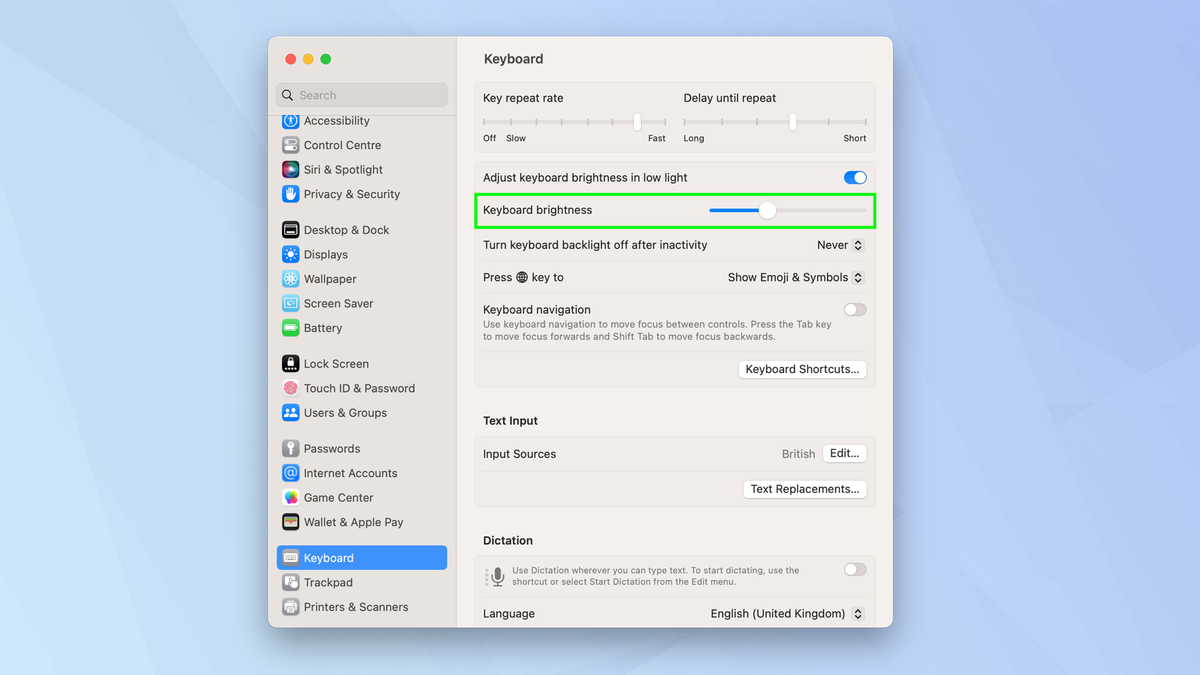Change the Globe key action dropdown
Viewport: 1200px width, 675px height.
pyautogui.click(x=795, y=277)
